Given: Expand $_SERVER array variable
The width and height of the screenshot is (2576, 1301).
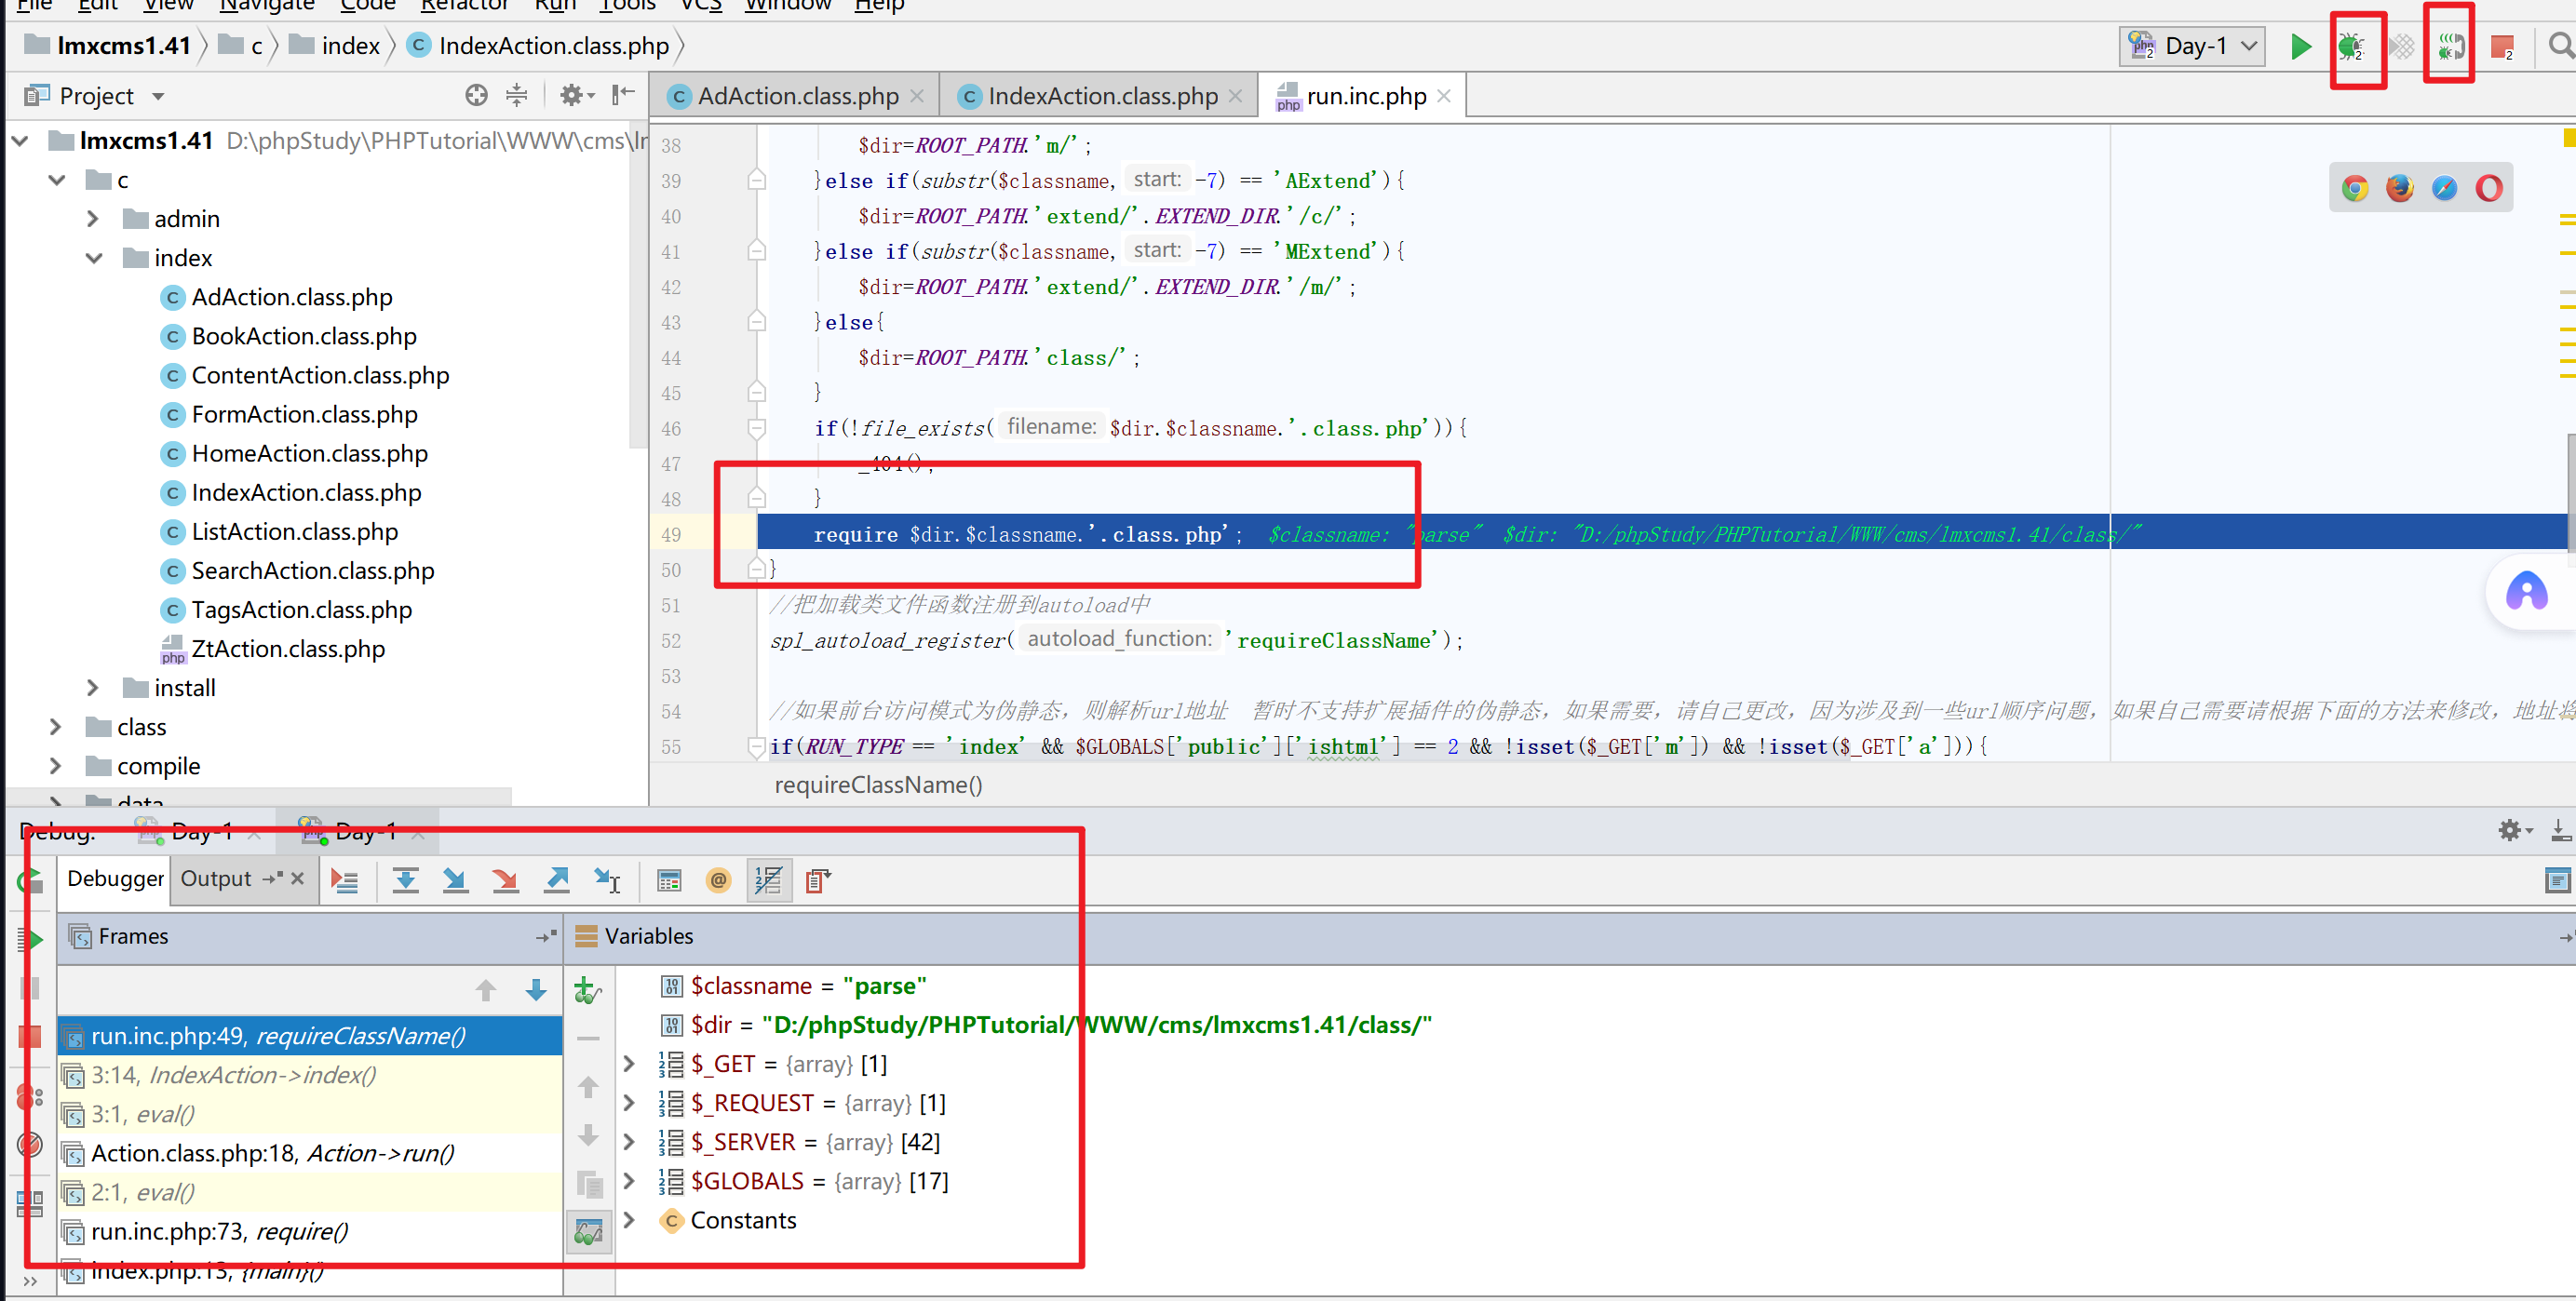Looking at the screenshot, I should point(629,1141).
